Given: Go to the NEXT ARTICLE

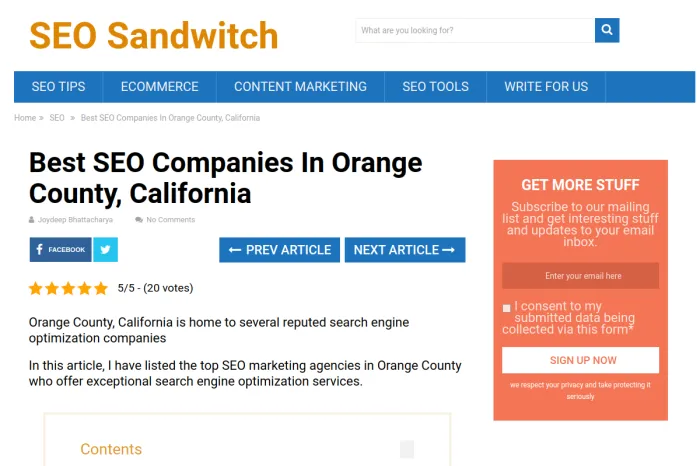Looking at the screenshot, I should [x=405, y=250].
